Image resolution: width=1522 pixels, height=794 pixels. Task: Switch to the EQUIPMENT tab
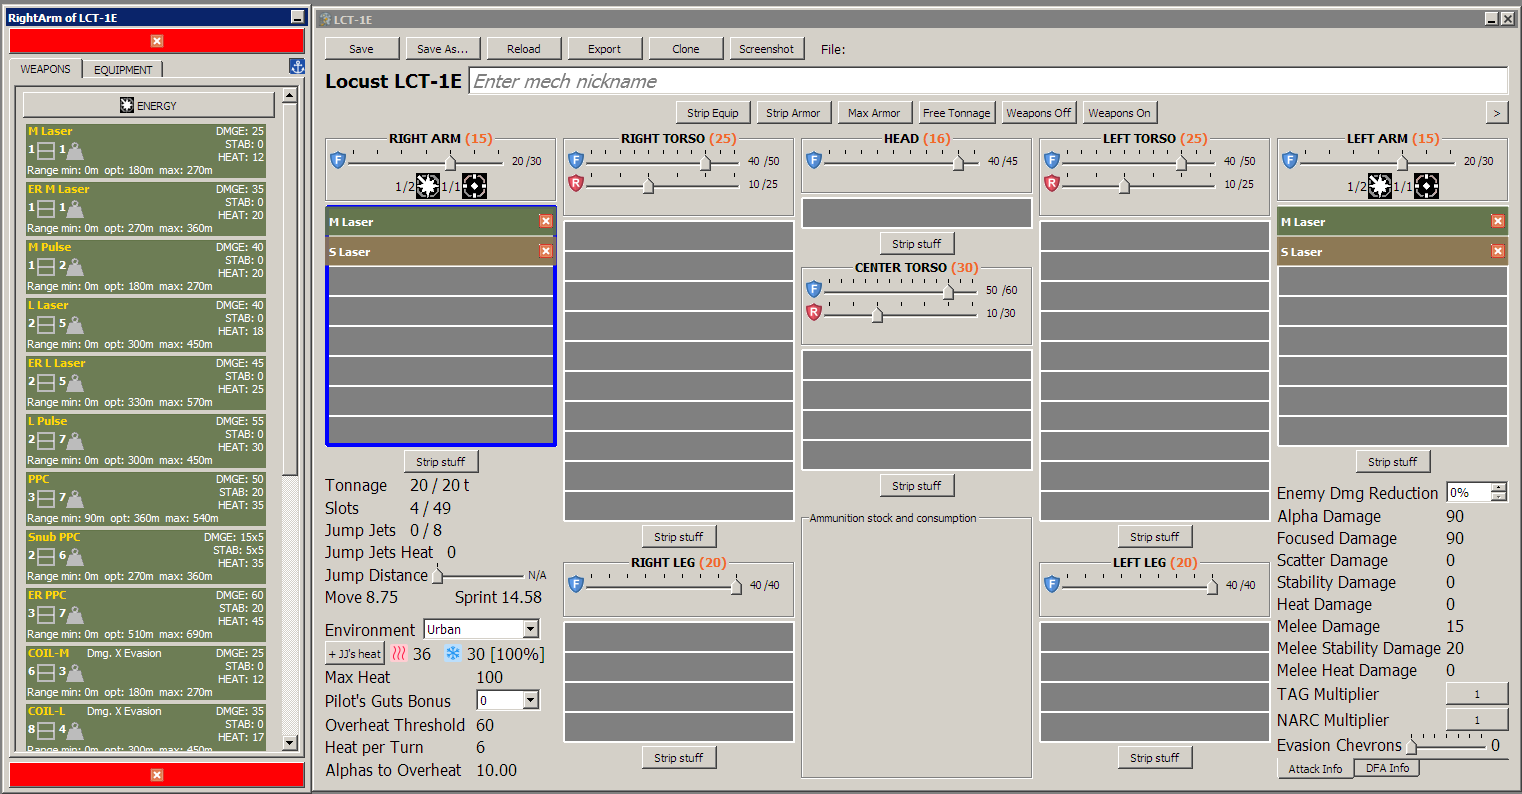124,70
